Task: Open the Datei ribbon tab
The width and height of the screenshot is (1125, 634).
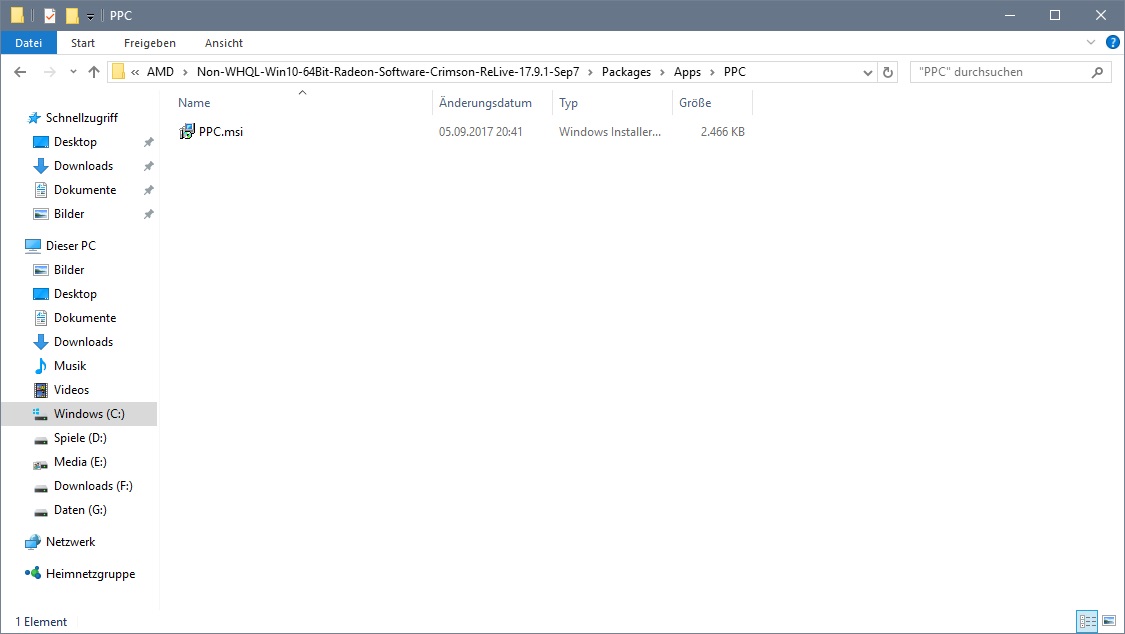Action: click(x=29, y=43)
